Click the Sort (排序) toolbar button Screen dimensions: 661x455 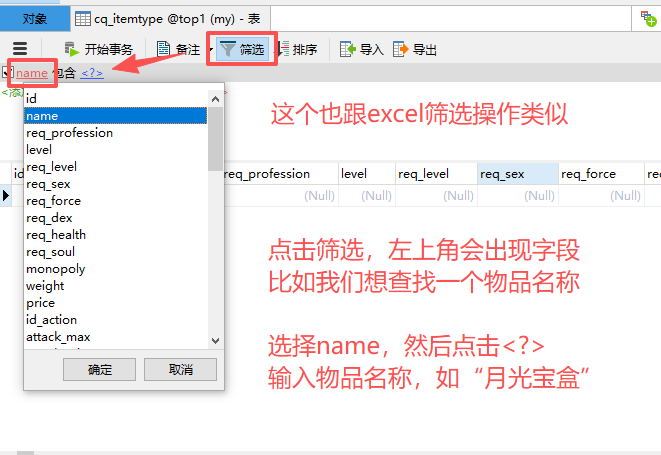click(297, 49)
